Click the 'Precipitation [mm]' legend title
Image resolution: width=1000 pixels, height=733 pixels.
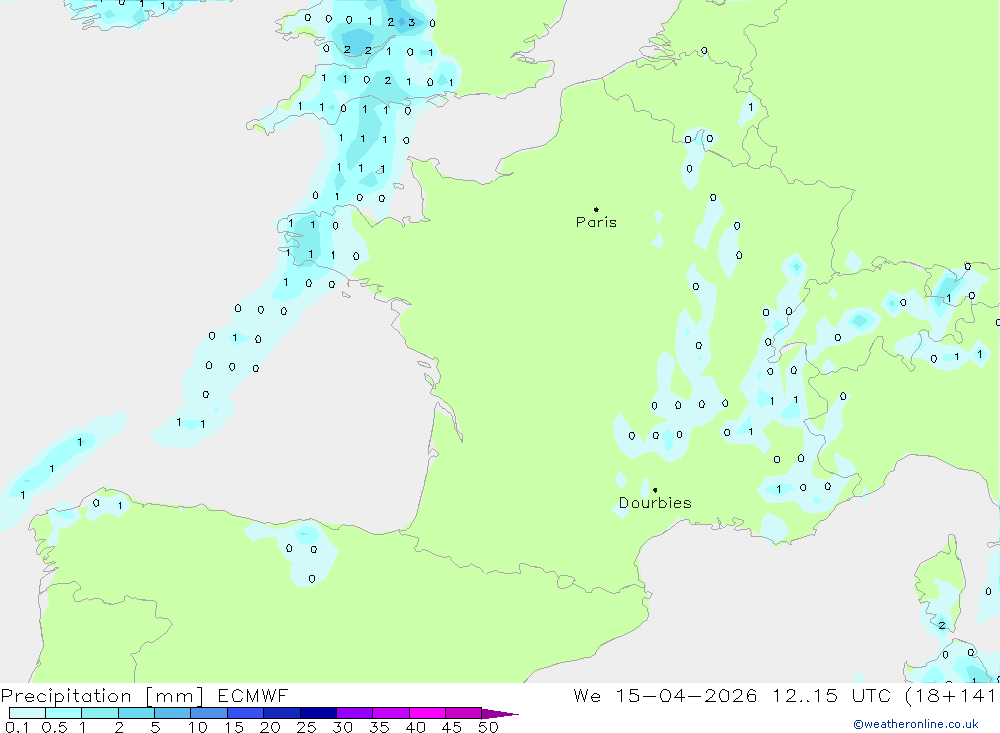click(103, 695)
